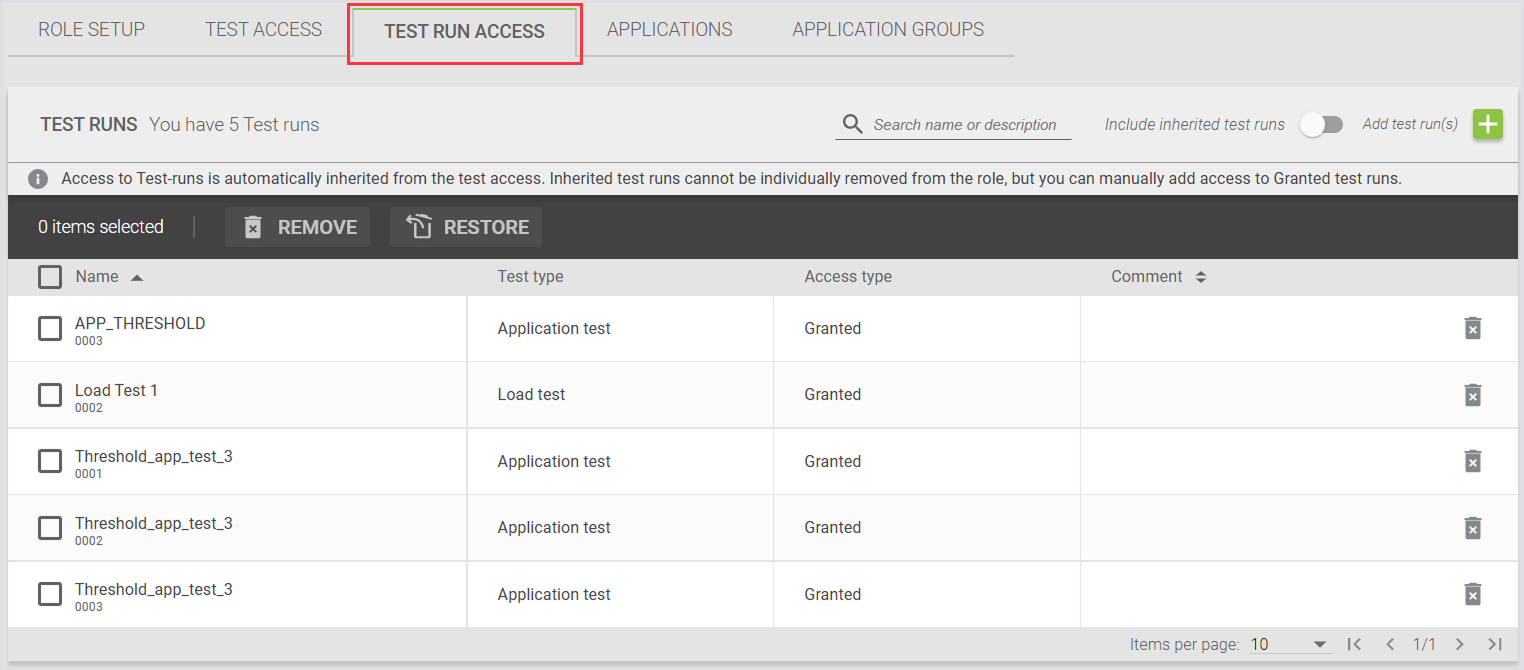The height and width of the screenshot is (670, 1524).
Task: Toggle Include inherited test runs switch
Action: pos(1321,125)
